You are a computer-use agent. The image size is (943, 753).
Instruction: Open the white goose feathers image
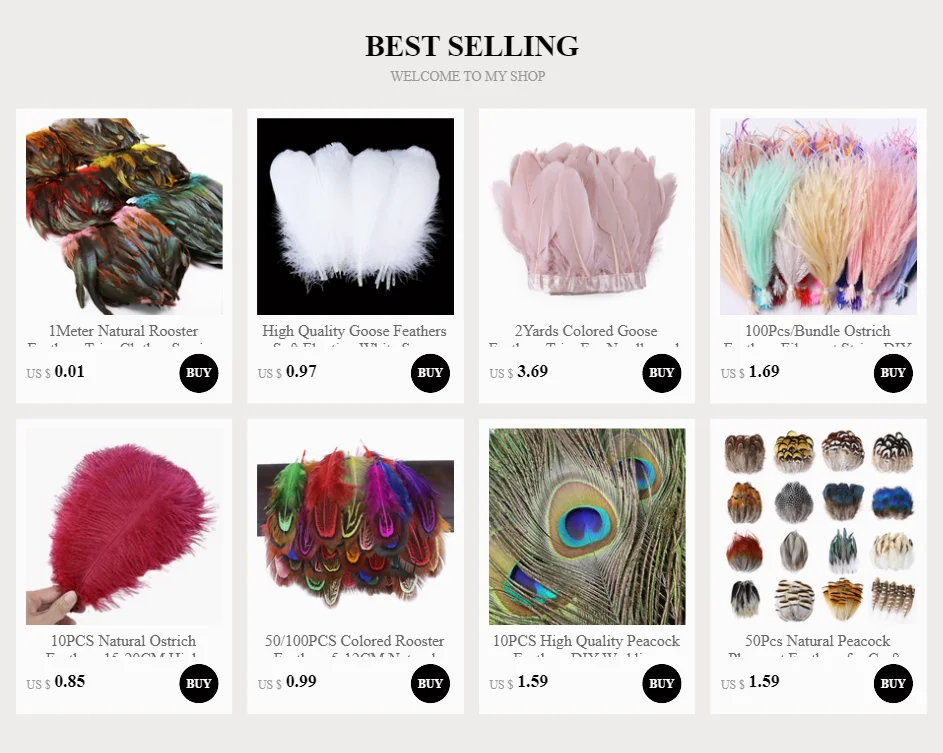pyautogui.click(x=355, y=216)
